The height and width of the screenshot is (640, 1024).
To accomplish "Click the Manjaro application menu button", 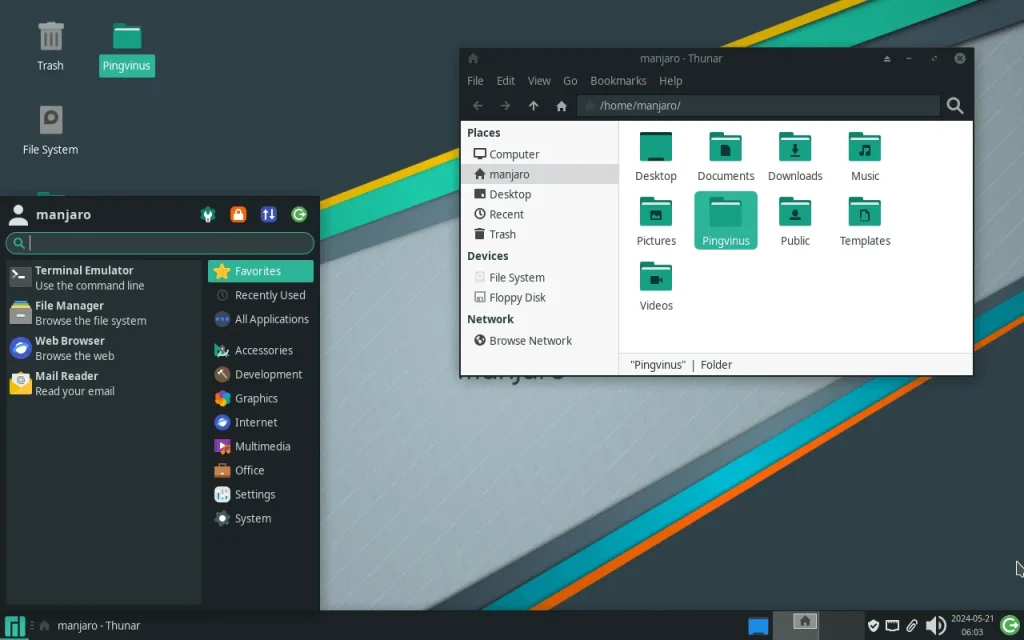I will [x=14, y=626].
